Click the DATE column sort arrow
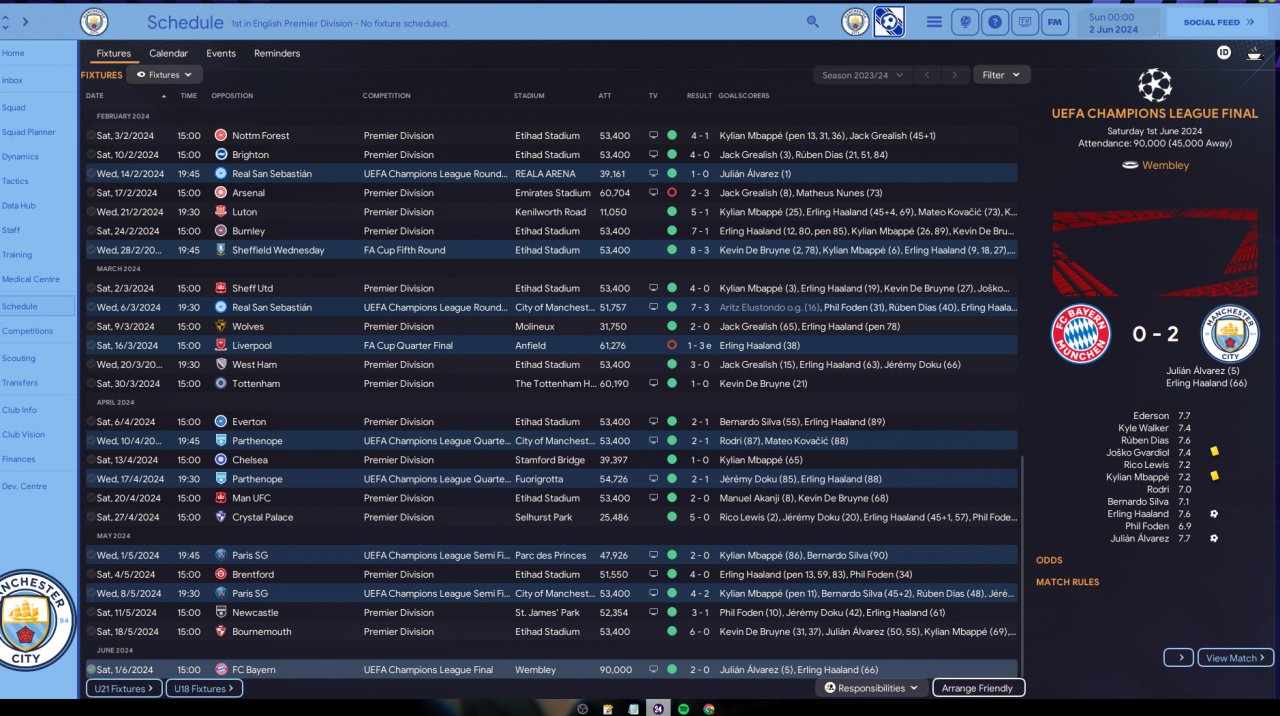Image resolution: width=1280 pixels, height=716 pixels. tap(163, 96)
